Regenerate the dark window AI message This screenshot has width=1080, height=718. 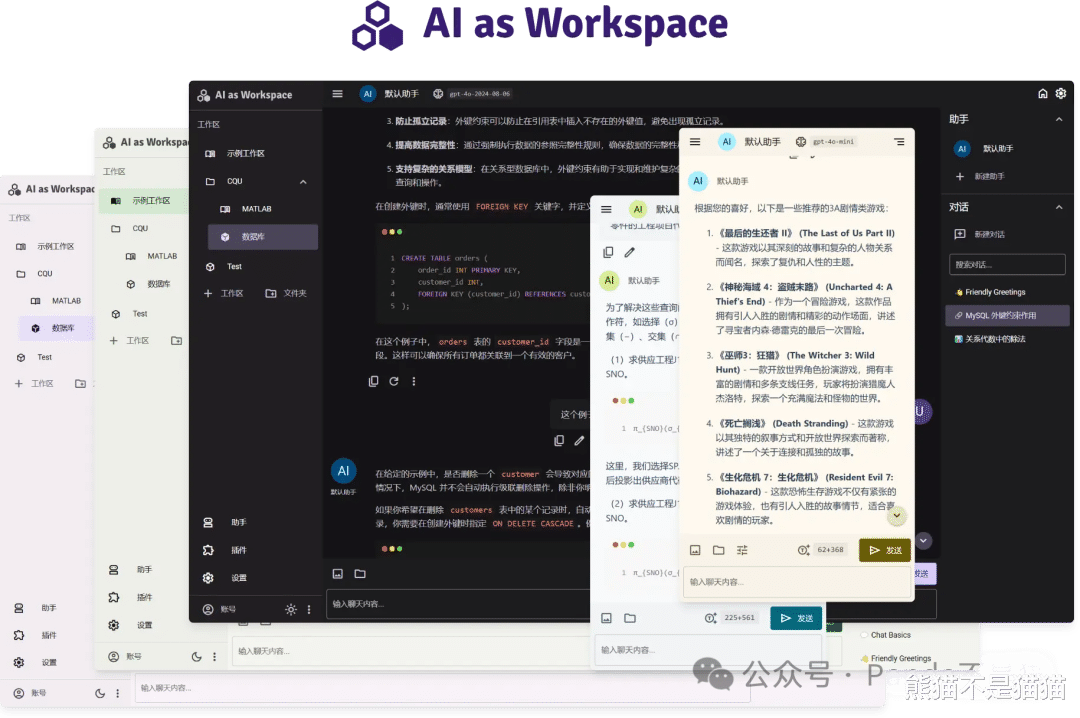(394, 381)
